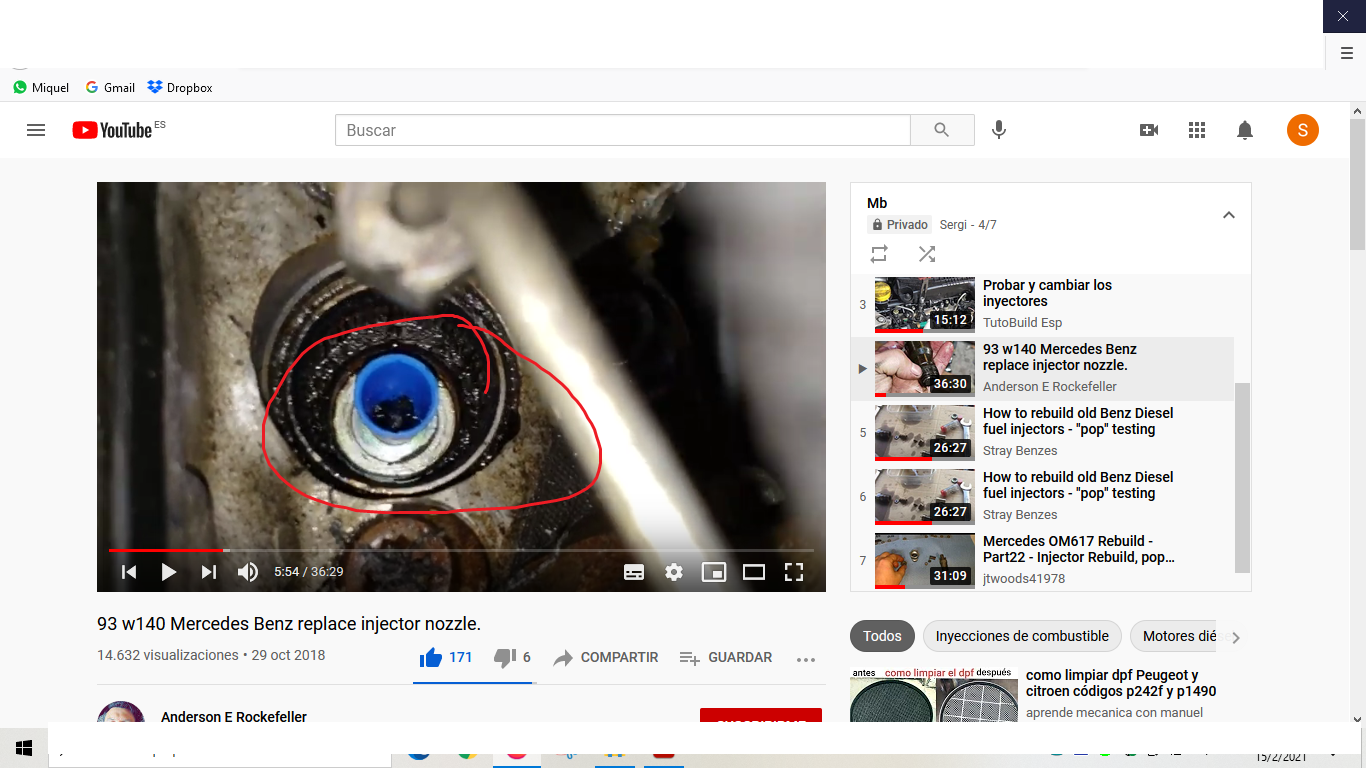Viewport: 1366px width, 768px height.
Task: Click the search magnifier button
Action: (942, 130)
